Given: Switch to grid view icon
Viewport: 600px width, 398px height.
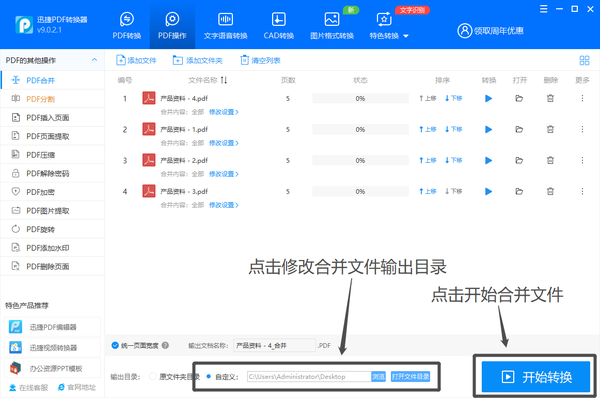Looking at the screenshot, I should pos(584,60).
